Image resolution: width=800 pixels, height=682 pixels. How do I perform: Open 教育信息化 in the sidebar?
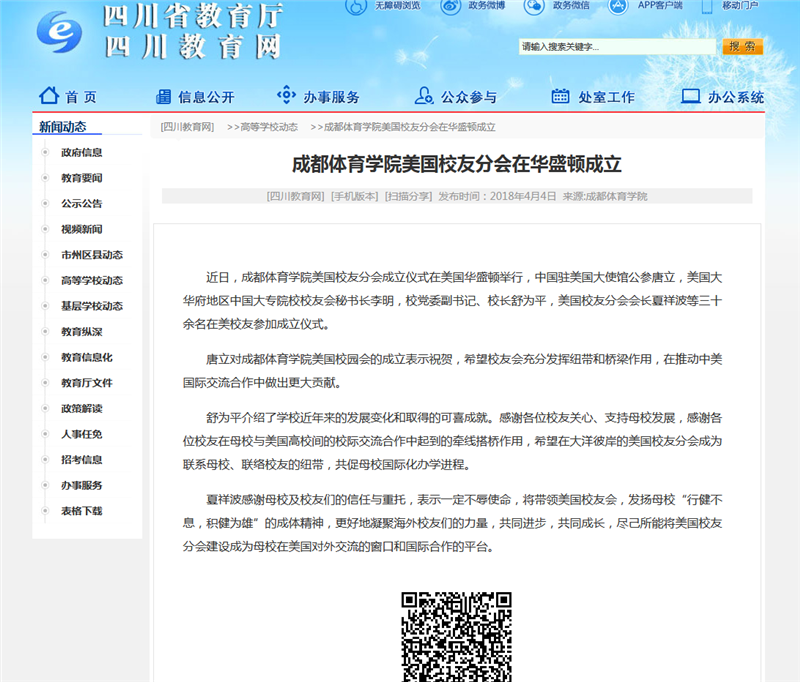coord(87,357)
